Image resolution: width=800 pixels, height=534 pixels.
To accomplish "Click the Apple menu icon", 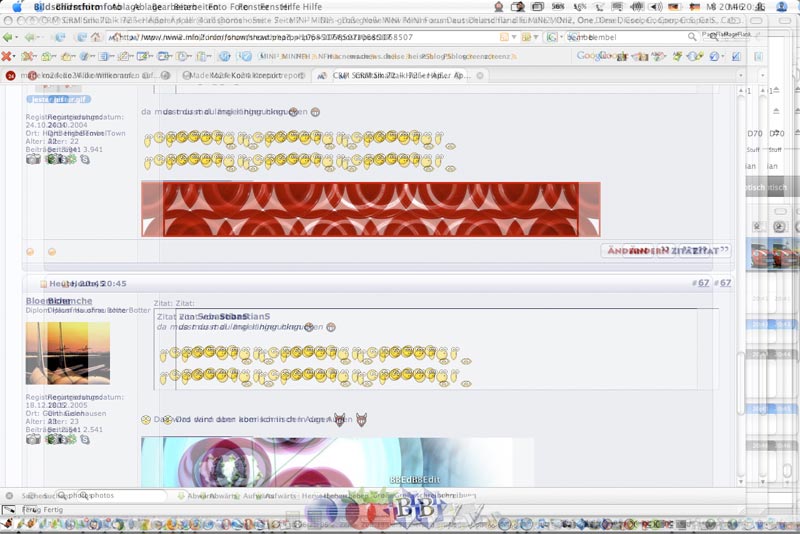I will pos(17,7).
